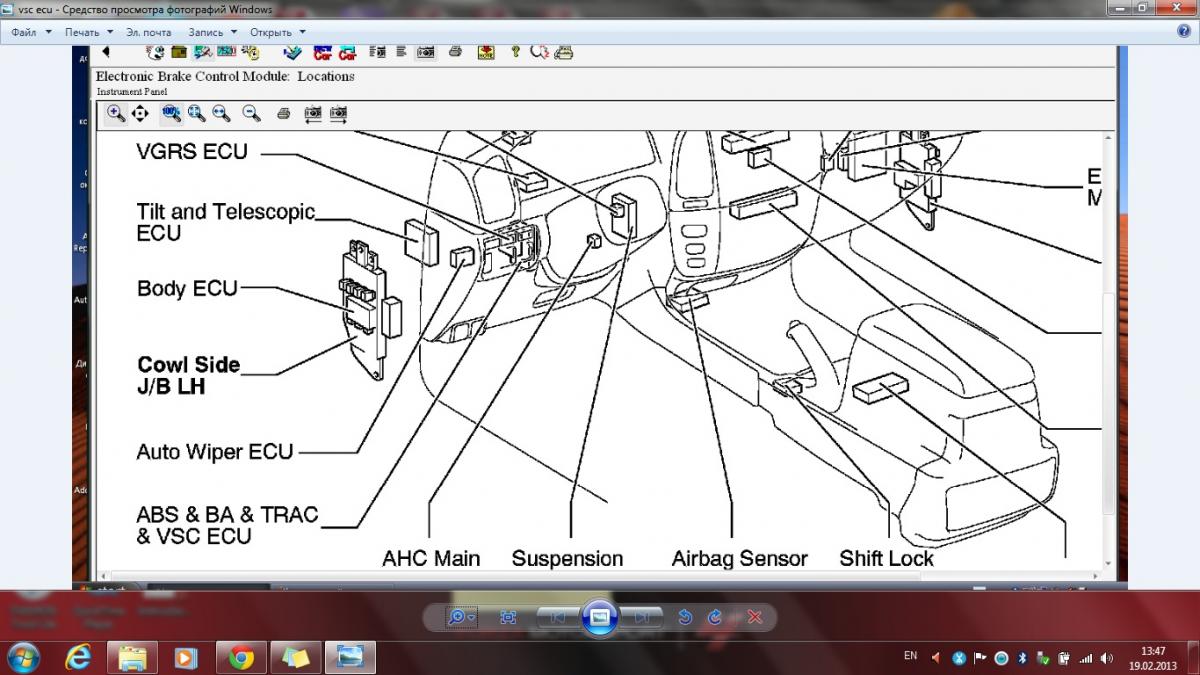
Task: Open the photo viewer zoom magnifier
Action: 461,617
